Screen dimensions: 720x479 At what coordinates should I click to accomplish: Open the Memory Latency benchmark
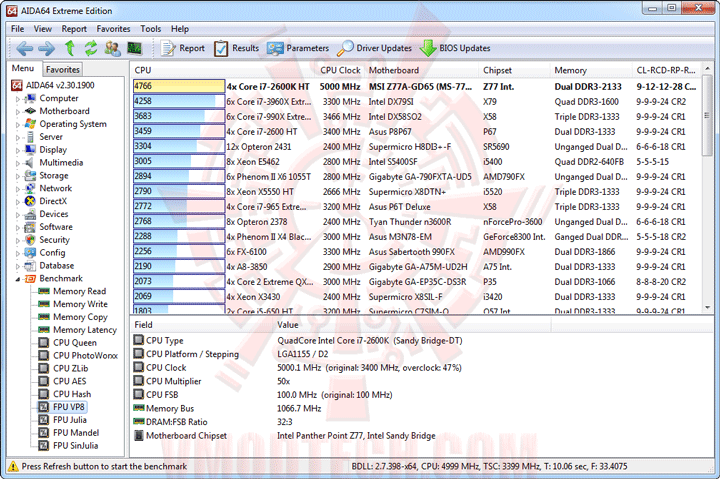[x=85, y=330]
